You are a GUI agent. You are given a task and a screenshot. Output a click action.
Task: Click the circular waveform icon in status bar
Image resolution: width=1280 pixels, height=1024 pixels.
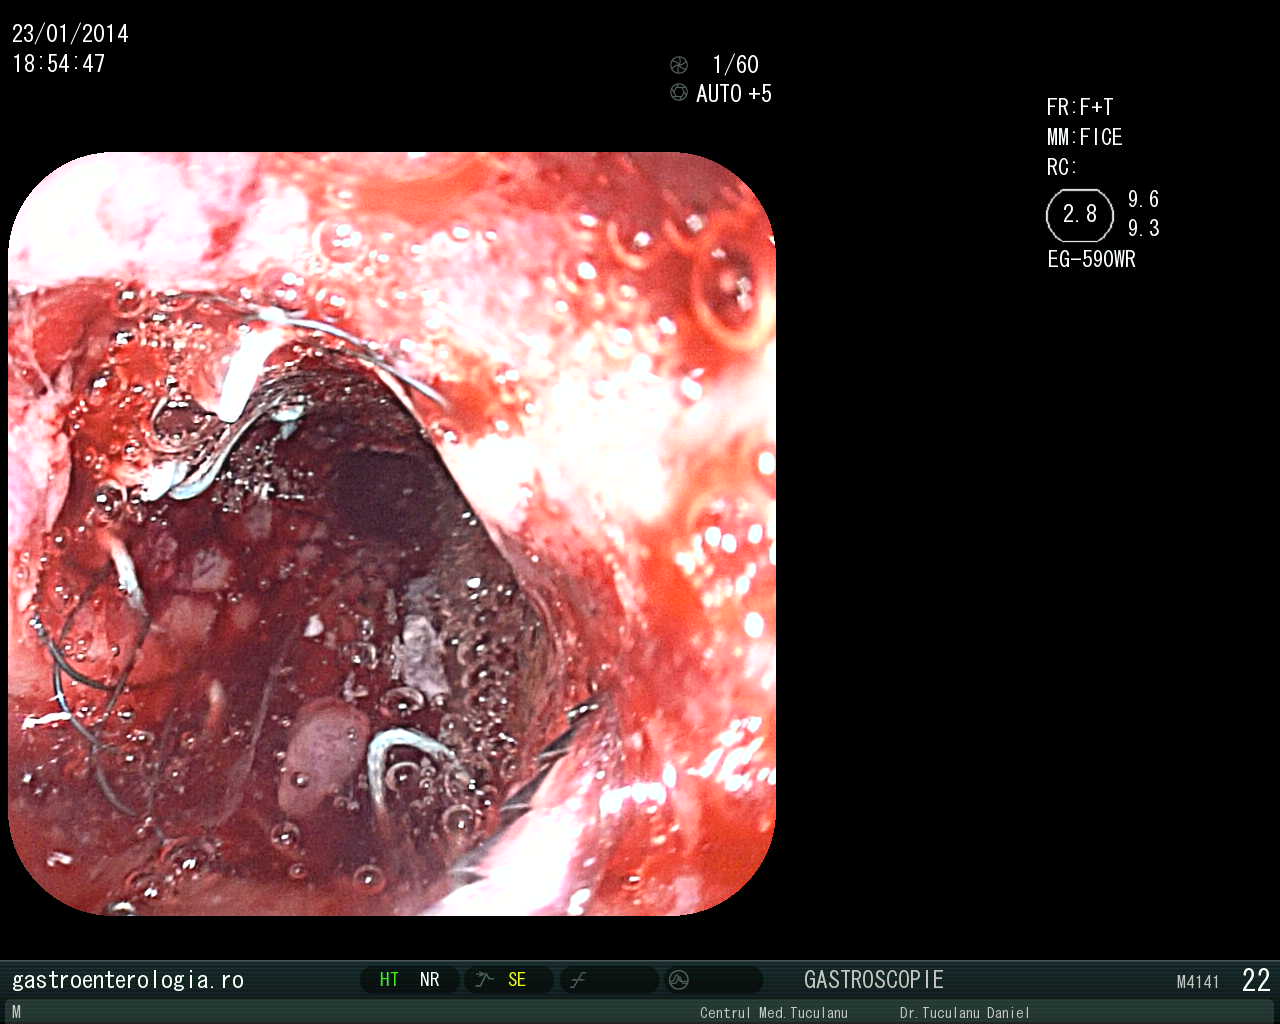click(679, 980)
